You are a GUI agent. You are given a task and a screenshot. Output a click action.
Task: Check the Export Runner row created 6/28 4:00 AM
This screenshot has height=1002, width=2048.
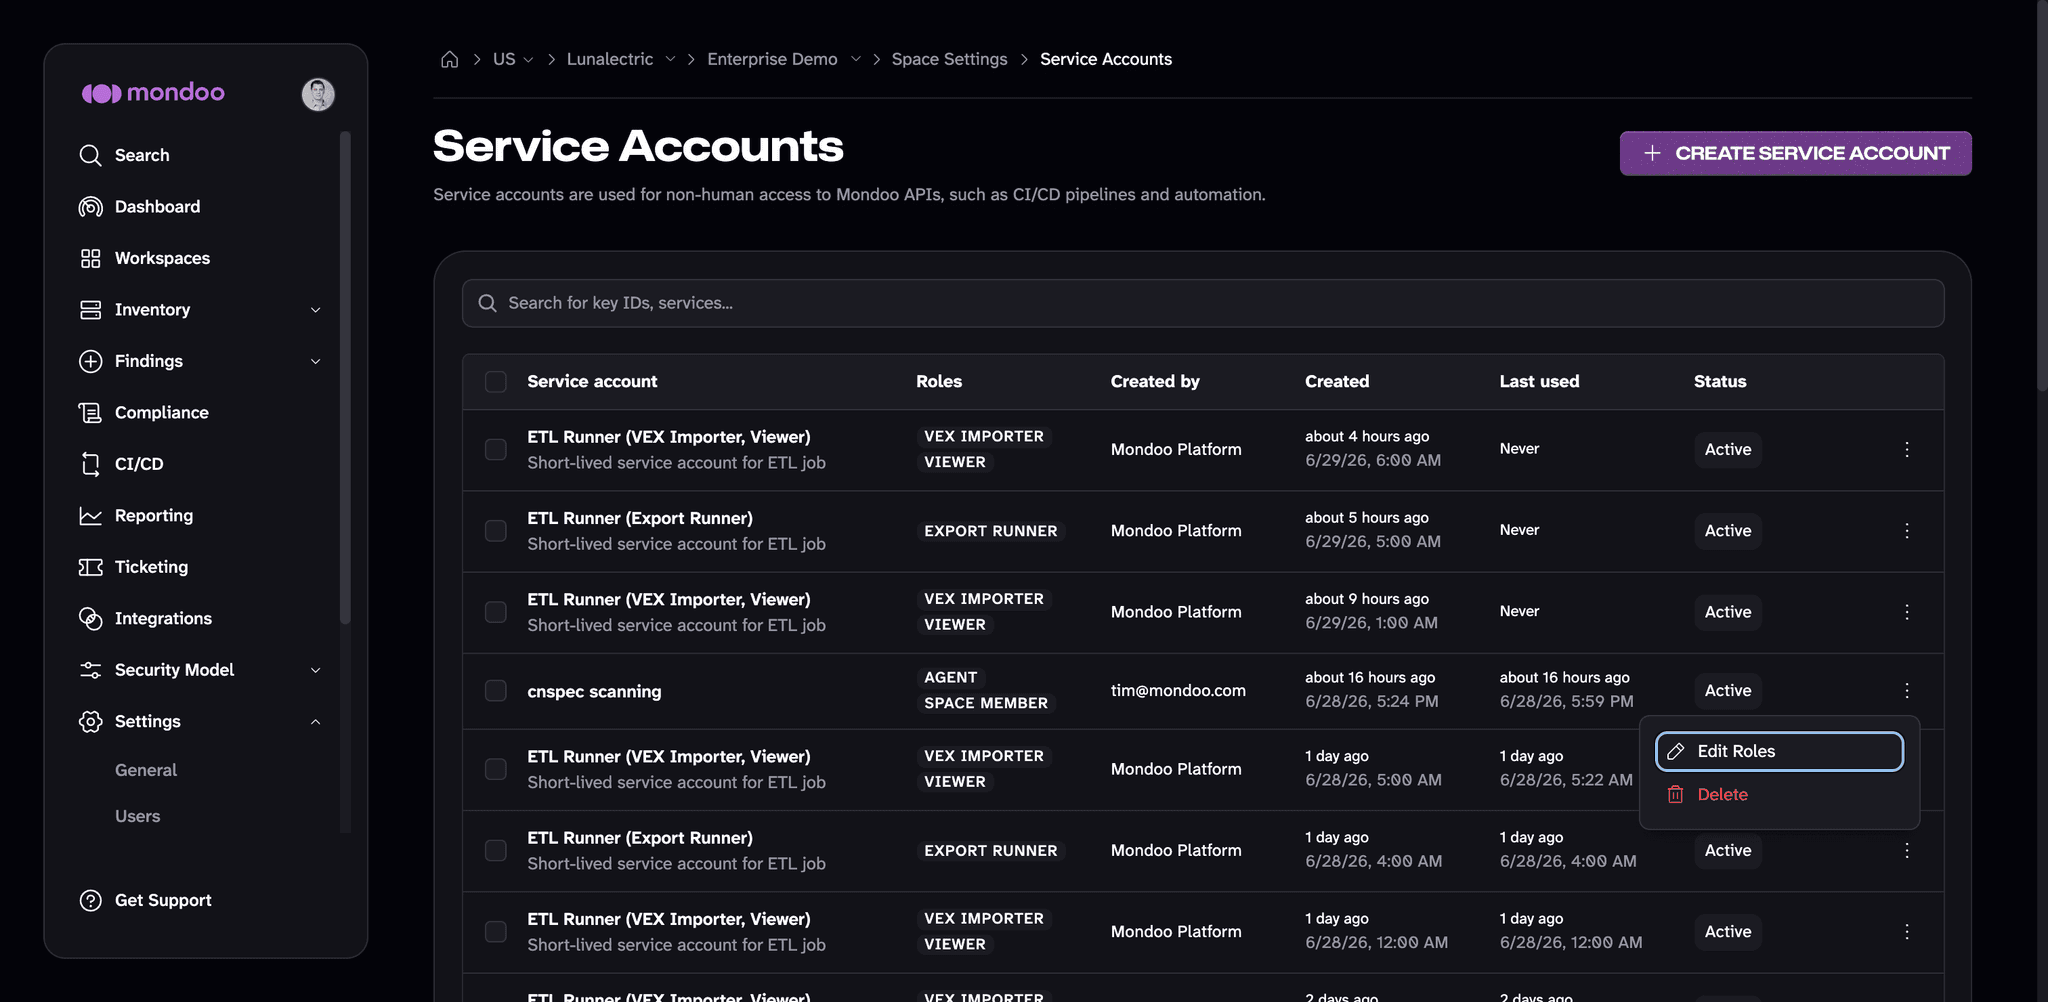pyautogui.click(x=496, y=850)
